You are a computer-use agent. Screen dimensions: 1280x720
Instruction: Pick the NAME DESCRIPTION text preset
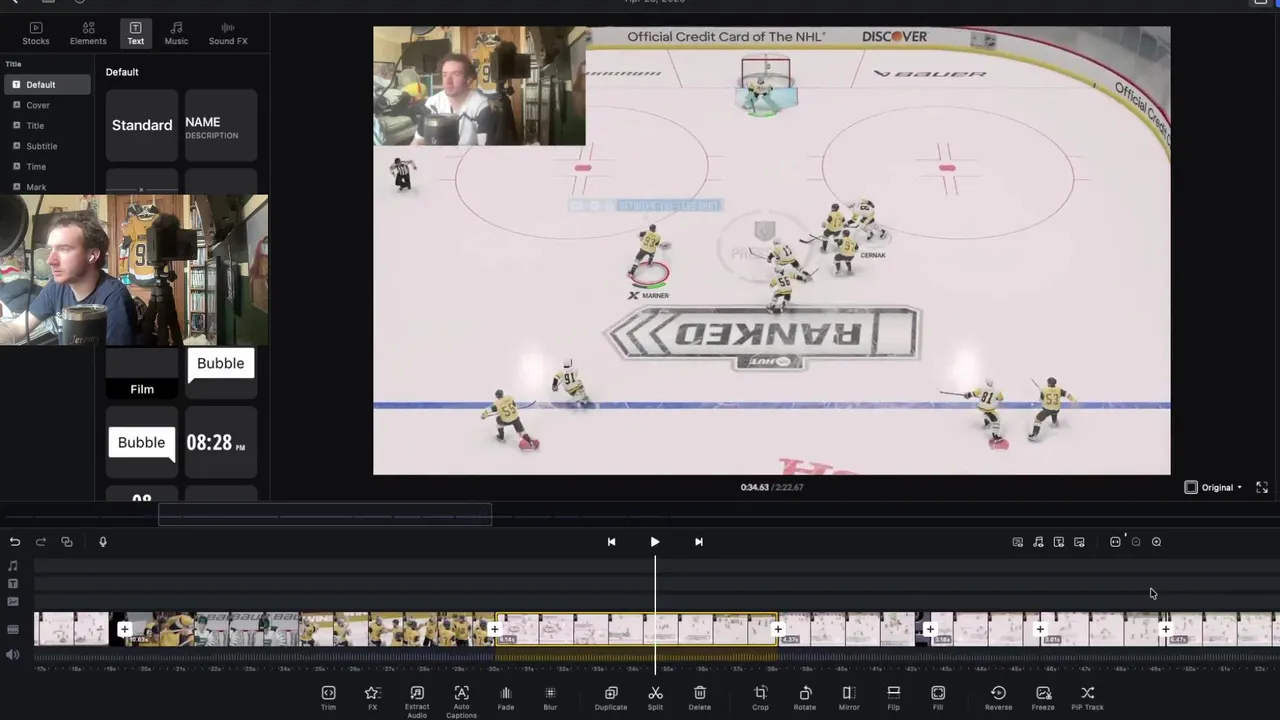(x=220, y=125)
